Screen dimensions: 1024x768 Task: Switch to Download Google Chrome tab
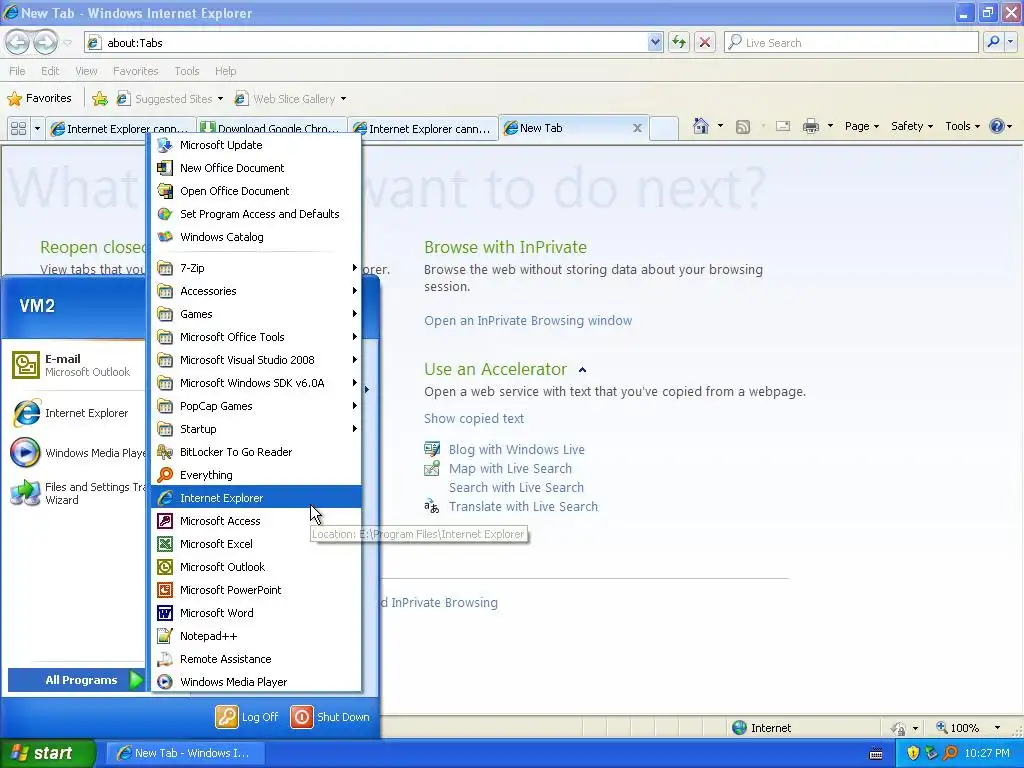click(x=272, y=128)
